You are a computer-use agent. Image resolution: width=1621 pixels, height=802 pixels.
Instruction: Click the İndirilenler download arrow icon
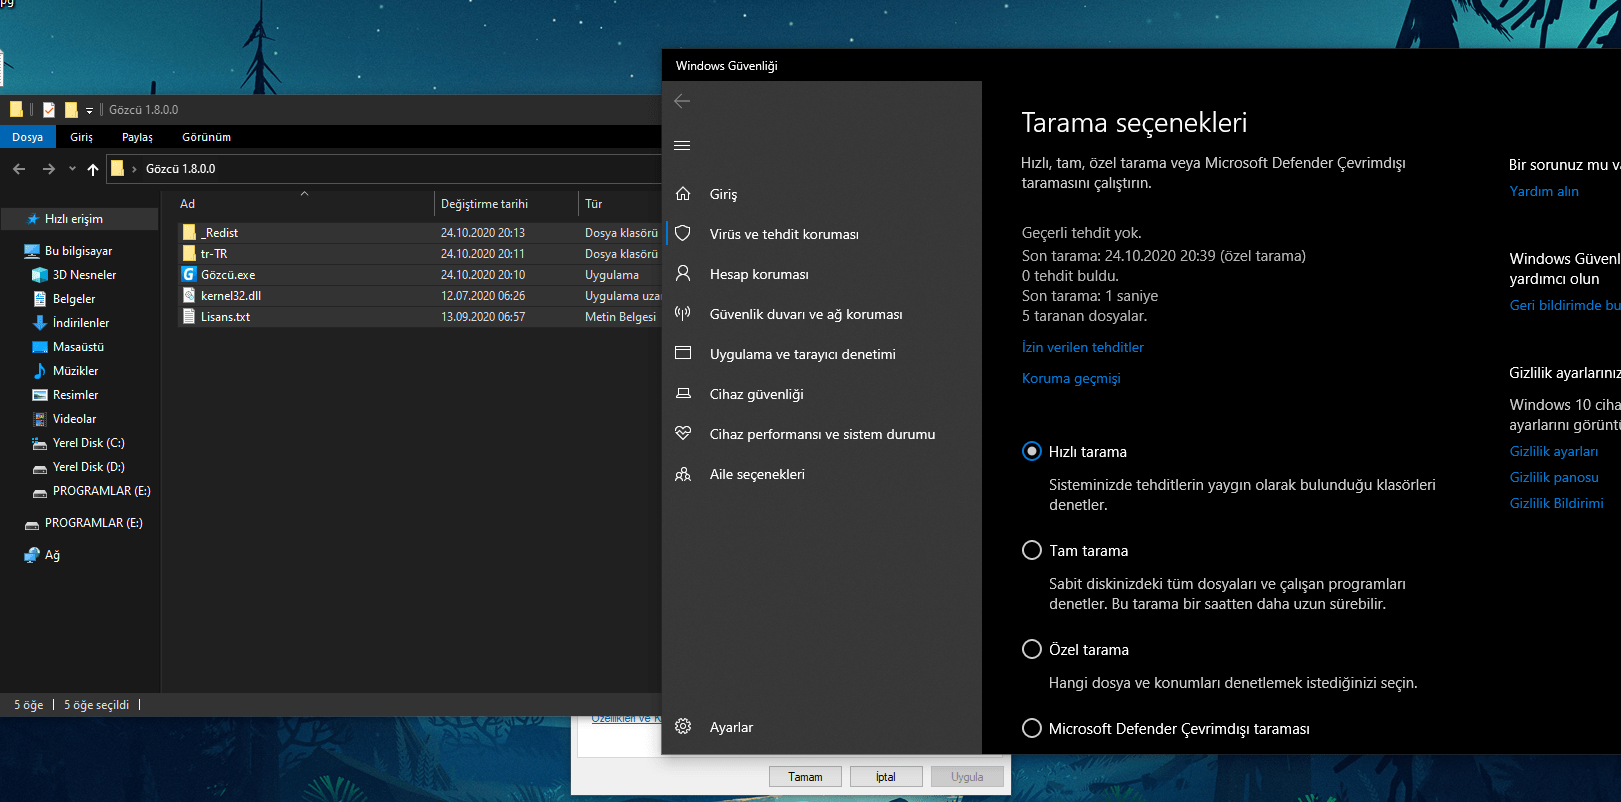(x=40, y=323)
